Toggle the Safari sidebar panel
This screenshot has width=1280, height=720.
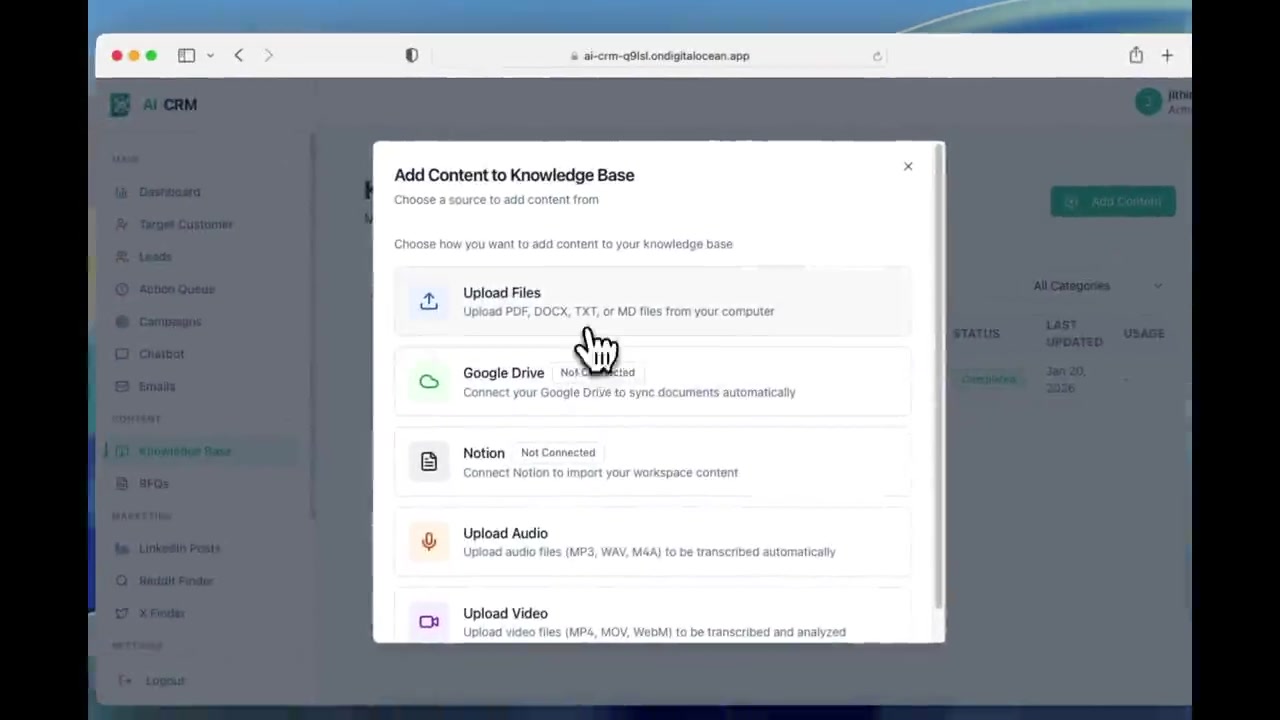click(x=186, y=56)
